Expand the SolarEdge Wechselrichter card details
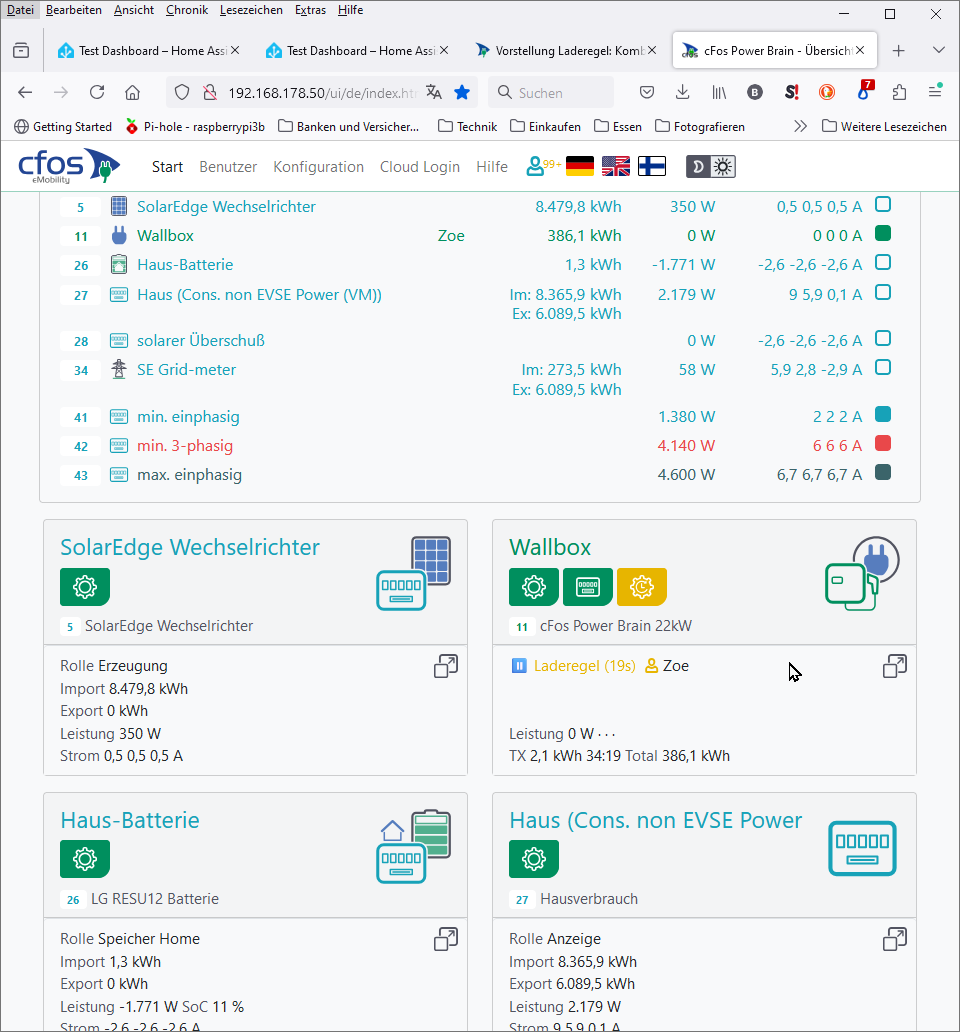Screen dimensions: 960x1032 click(446, 667)
